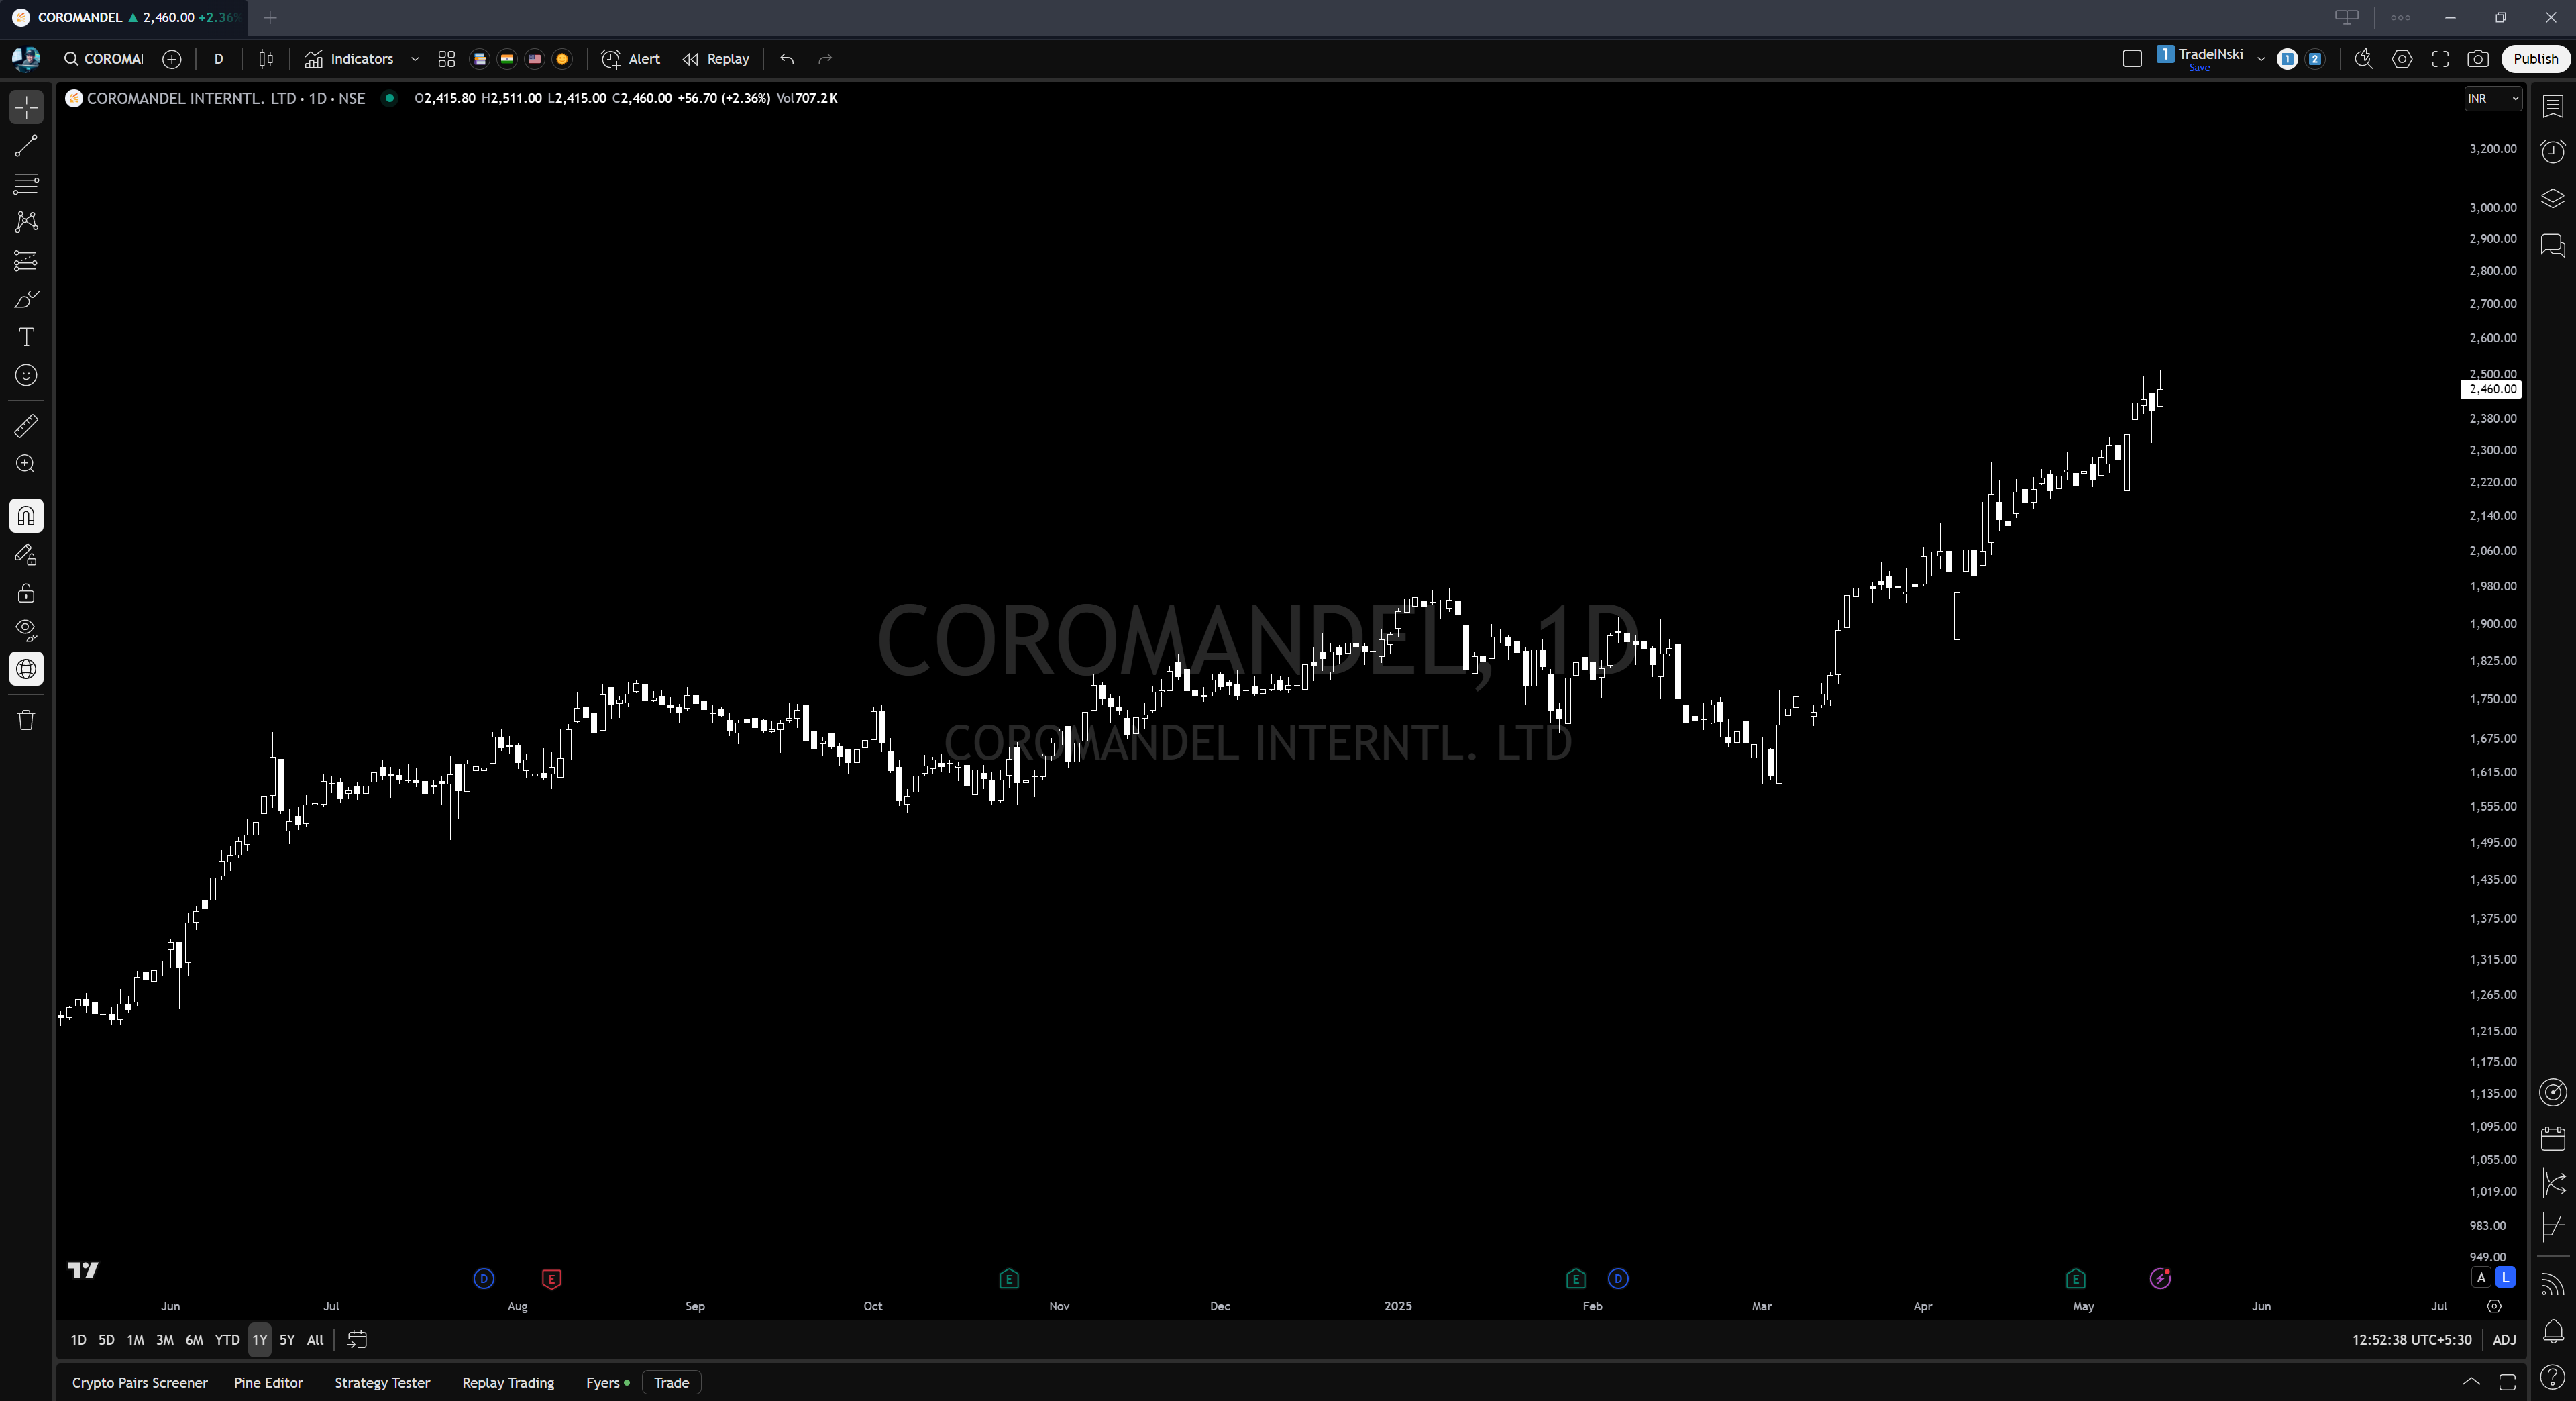Open chart settings gear in top bar

coord(2402,59)
